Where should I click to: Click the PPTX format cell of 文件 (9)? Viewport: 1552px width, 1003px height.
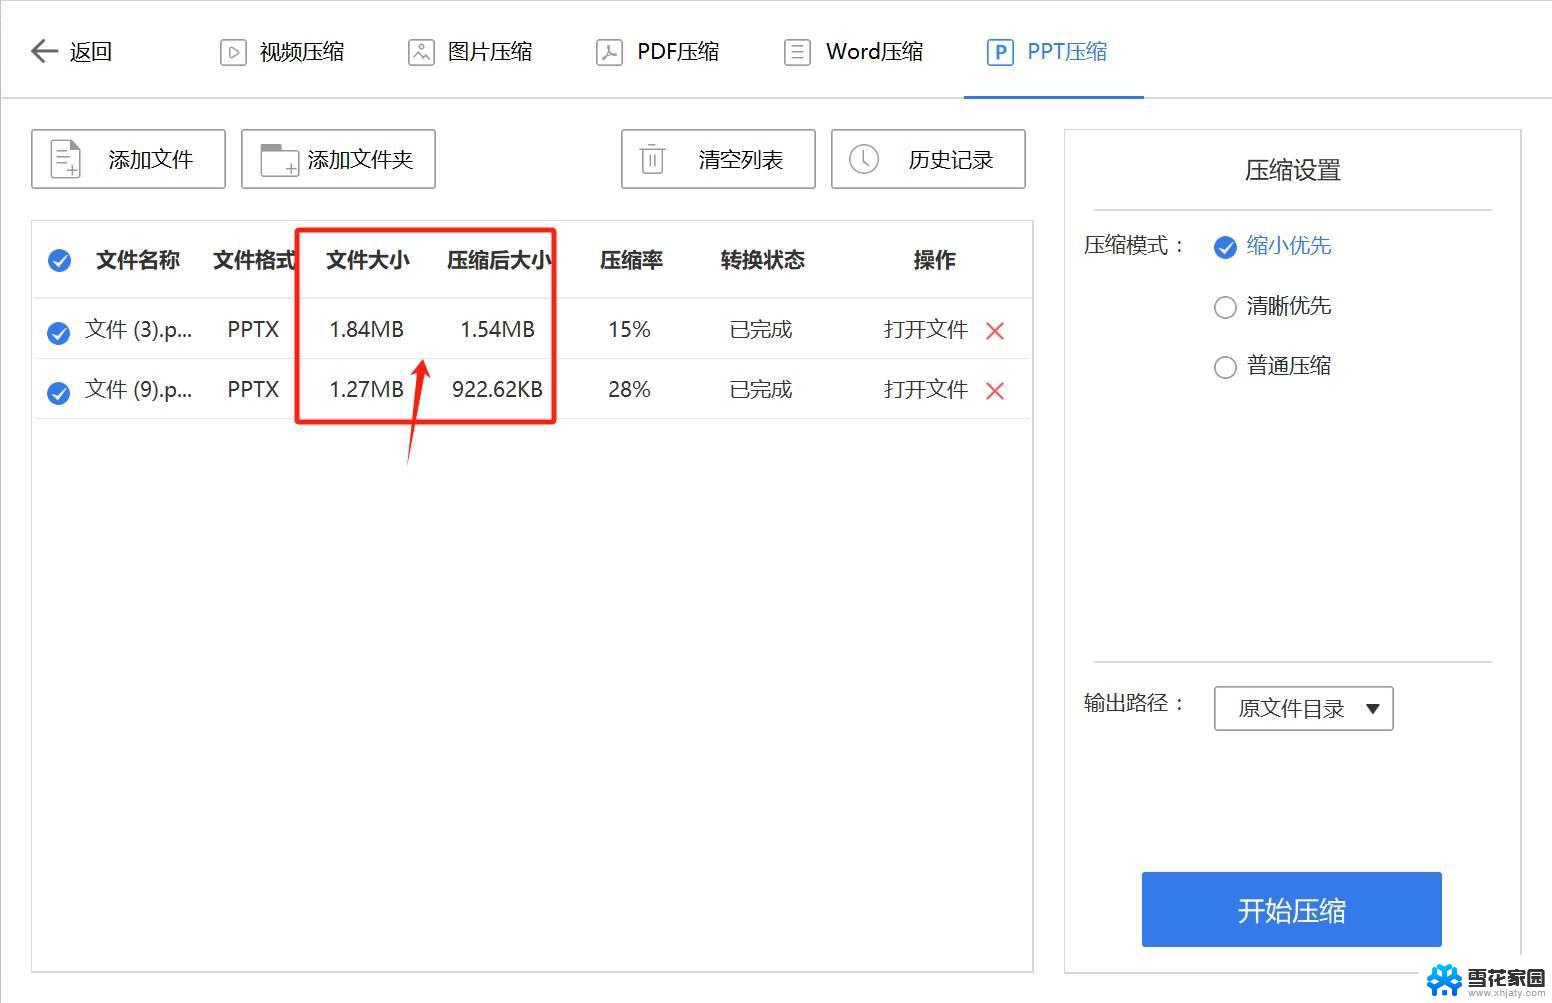[x=253, y=389]
